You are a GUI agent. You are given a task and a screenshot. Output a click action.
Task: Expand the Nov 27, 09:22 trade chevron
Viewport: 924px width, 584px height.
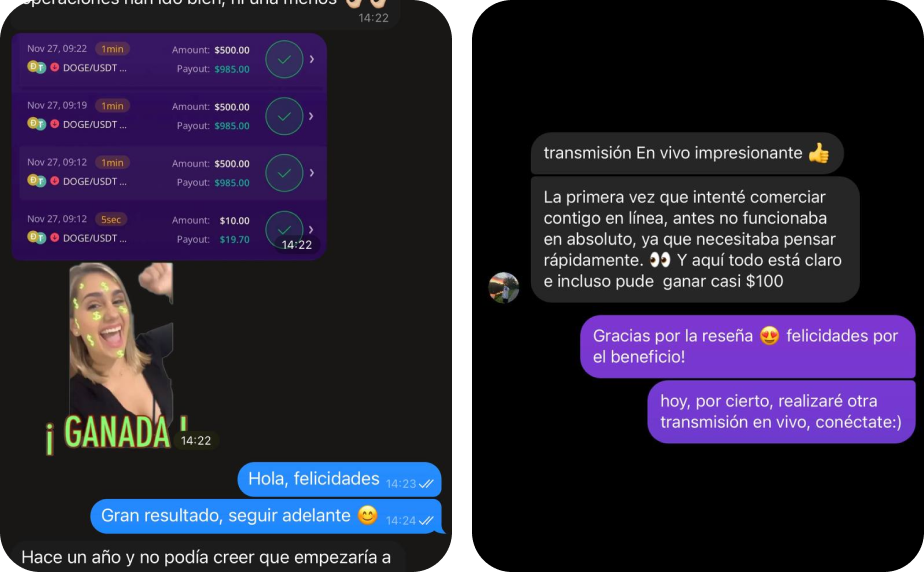pos(312,60)
